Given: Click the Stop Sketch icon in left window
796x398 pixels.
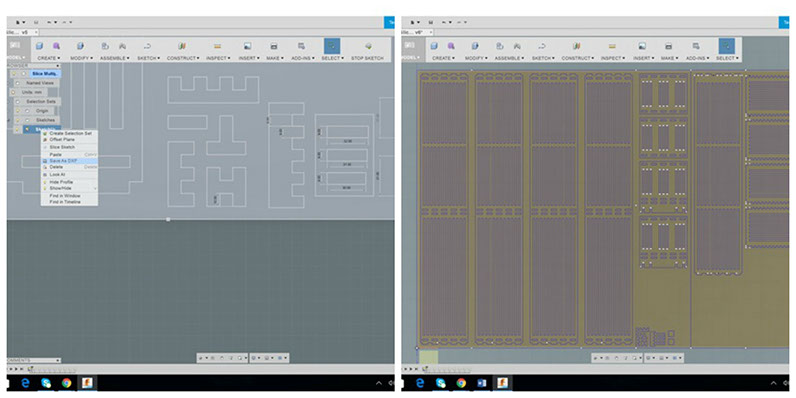Looking at the screenshot, I should click(x=368, y=46).
